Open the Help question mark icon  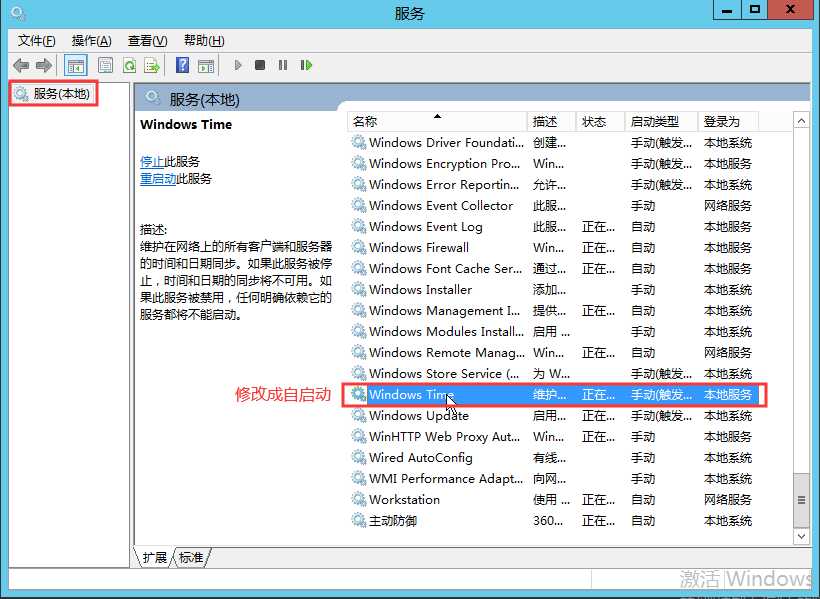183,65
